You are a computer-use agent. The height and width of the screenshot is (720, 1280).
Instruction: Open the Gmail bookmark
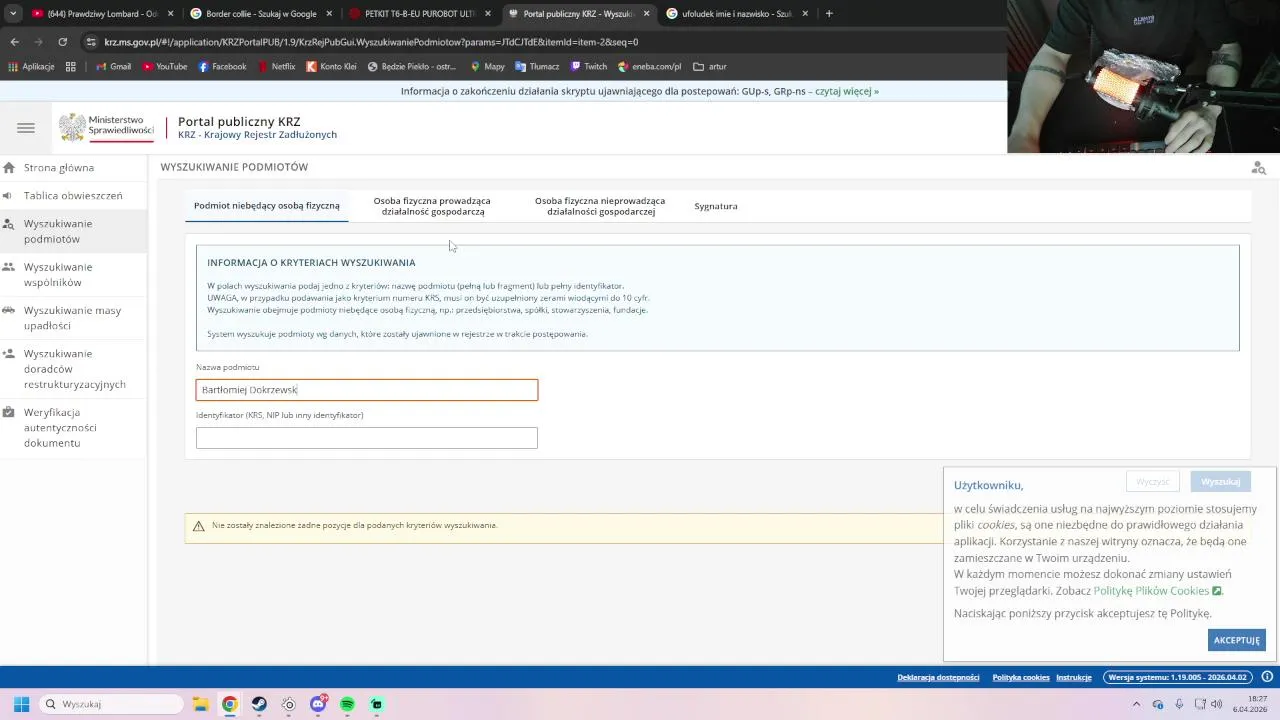(113, 67)
